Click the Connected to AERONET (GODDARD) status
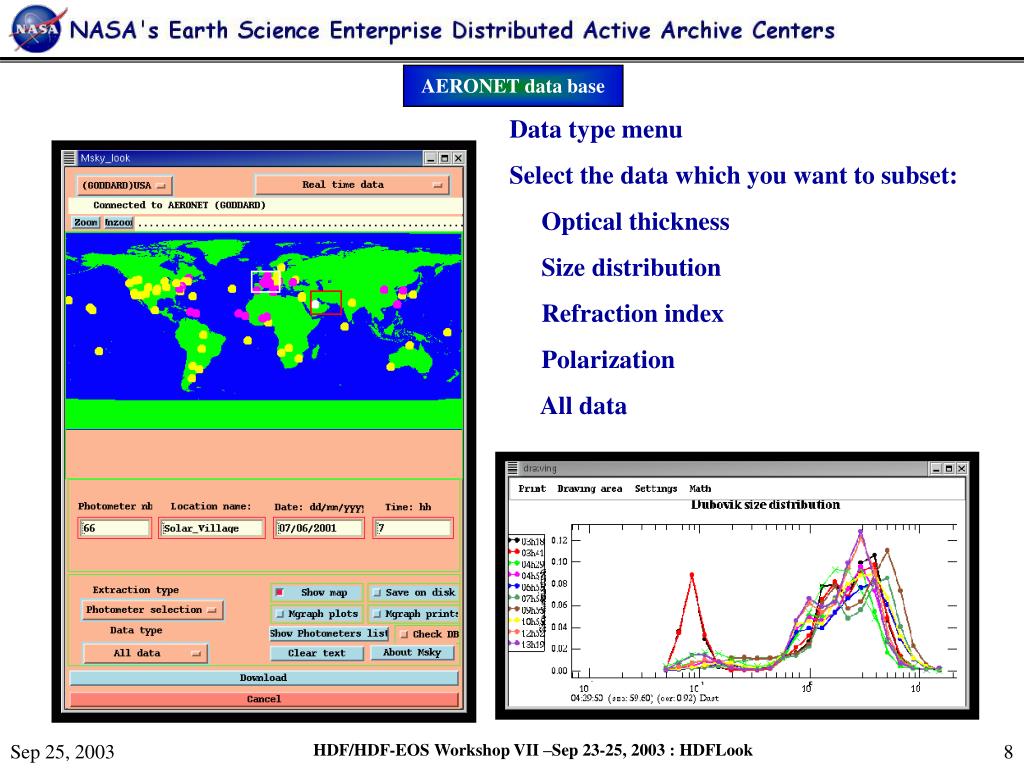 point(180,205)
